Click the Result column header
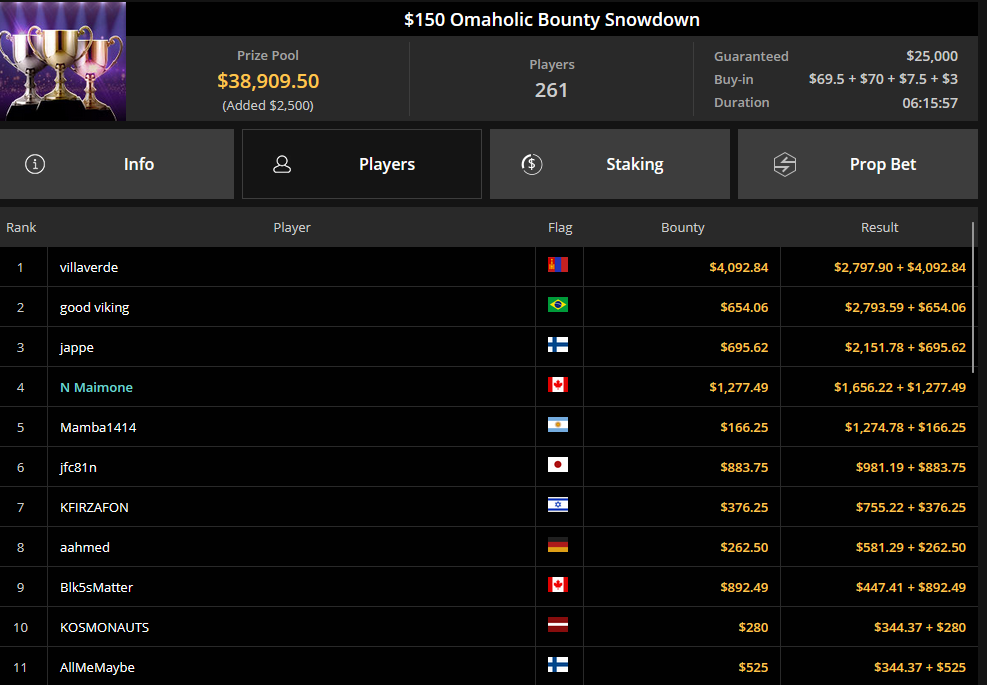 pyautogui.click(x=879, y=227)
